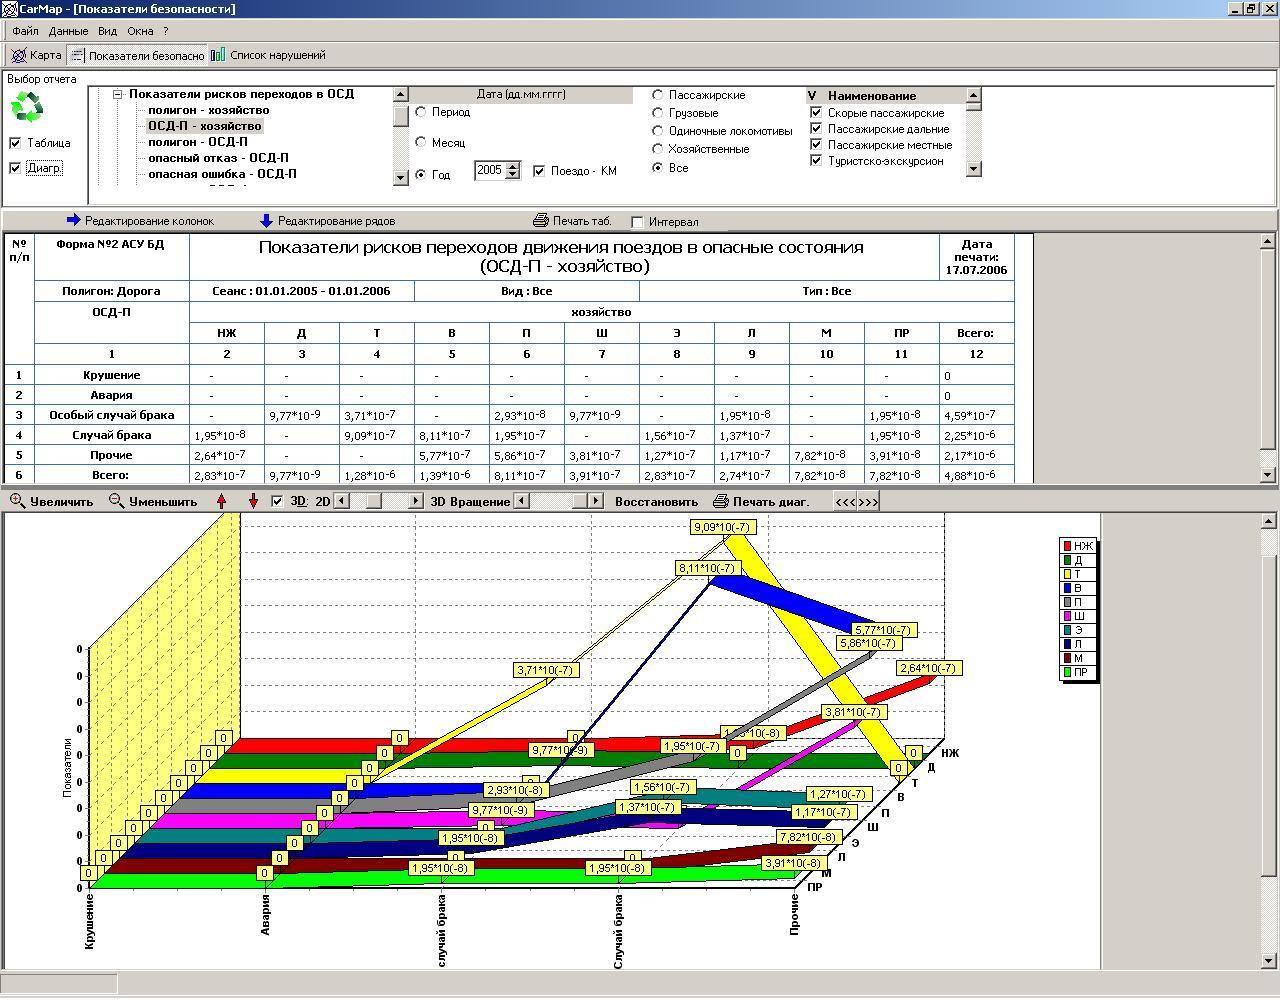
Task: Uncheck Туристско-экскурсион checkbox
Action: click(816, 161)
